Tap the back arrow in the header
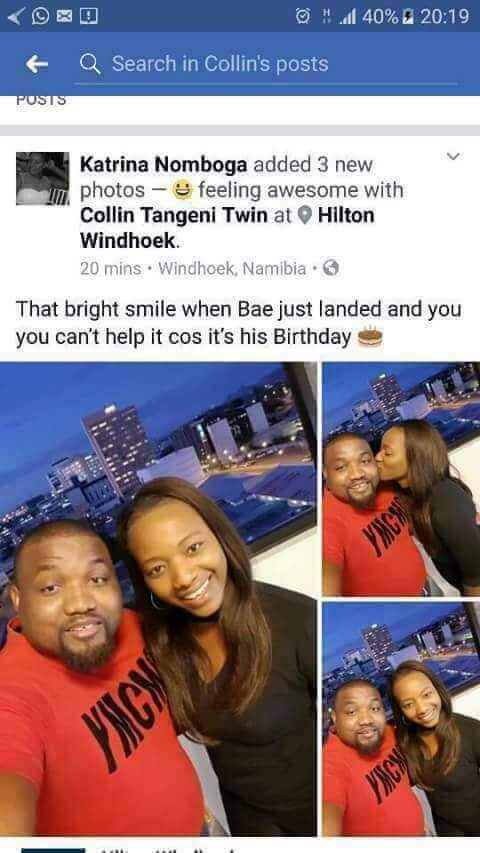480x853 pixels. click(x=37, y=65)
